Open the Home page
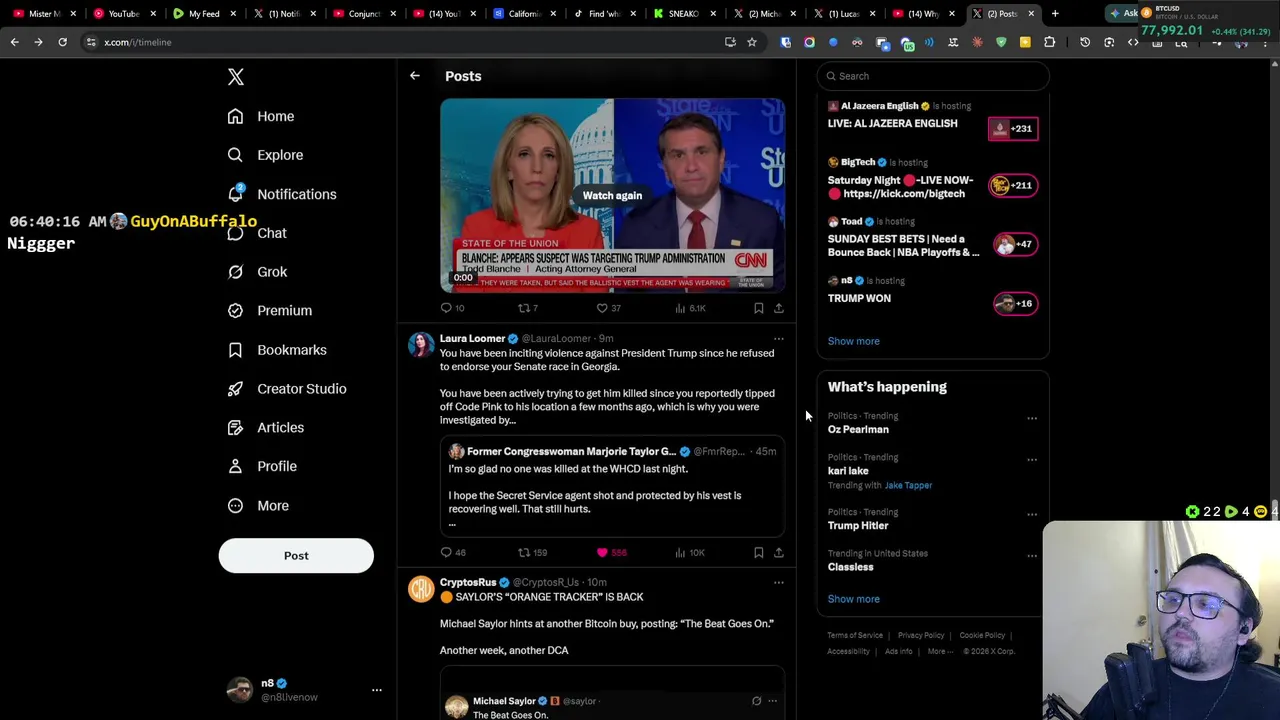Image resolution: width=1280 pixels, height=720 pixels. click(261, 116)
